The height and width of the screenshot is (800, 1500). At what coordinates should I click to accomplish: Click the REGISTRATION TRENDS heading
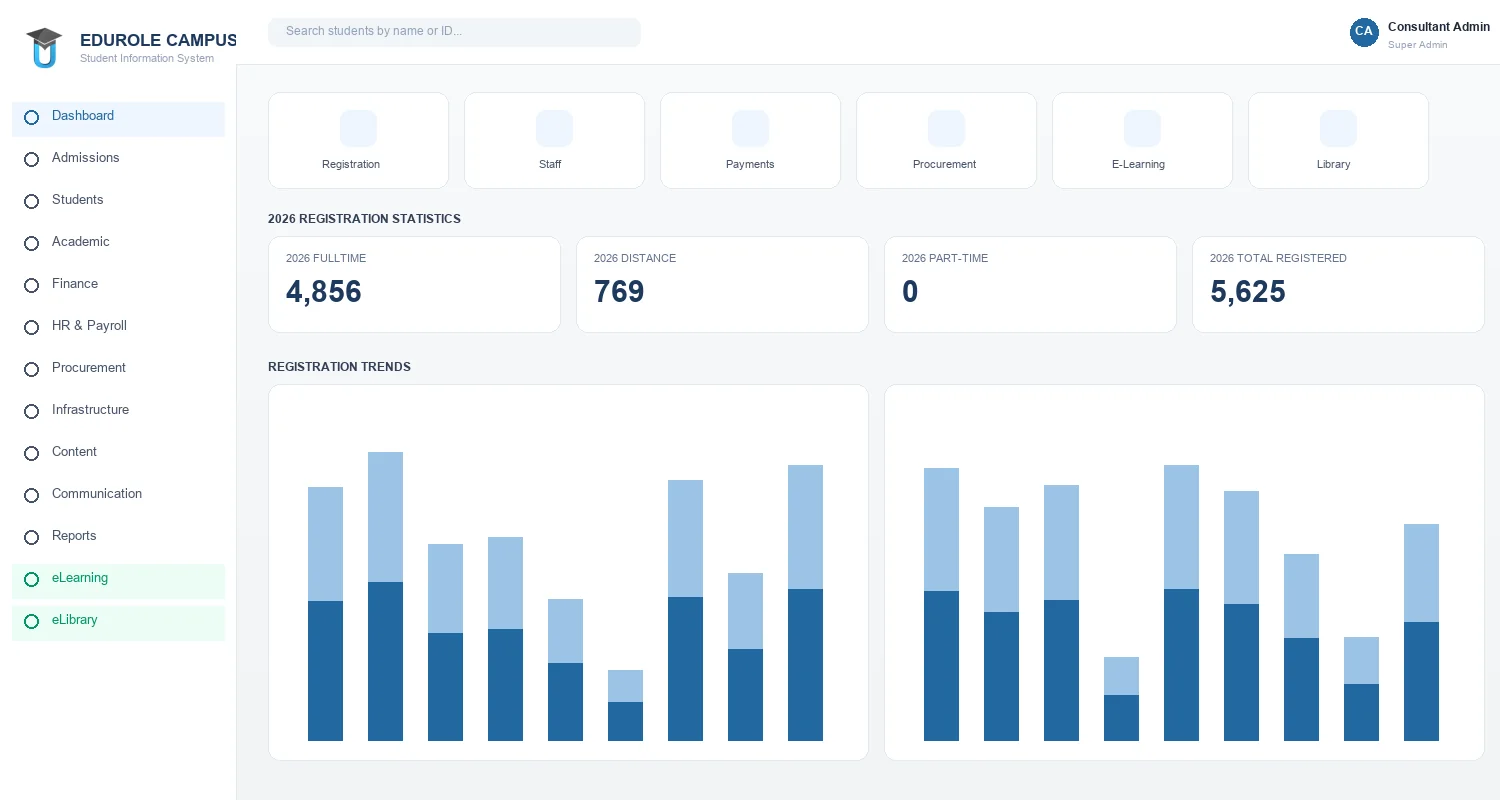339,367
